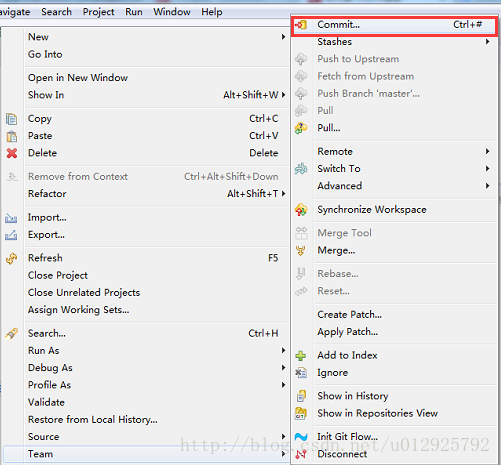Choose Close Unrelated Projects
Viewport: 501px width, 465px height.
tap(84, 293)
